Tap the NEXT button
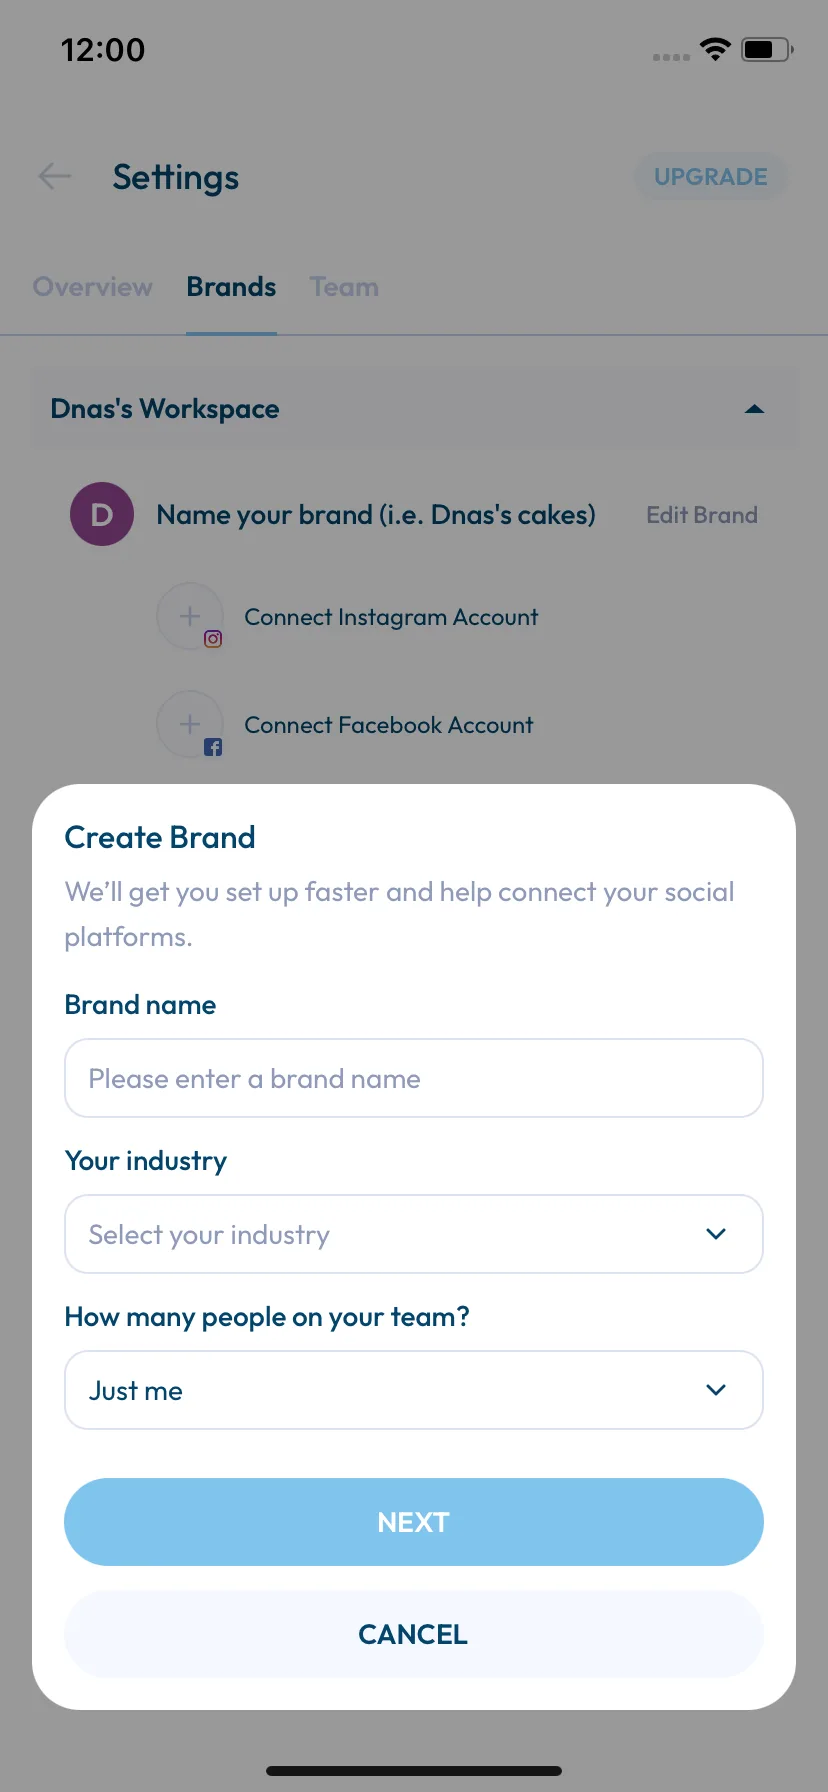This screenshot has width=828, height=1792. (x=414, y=1522)
